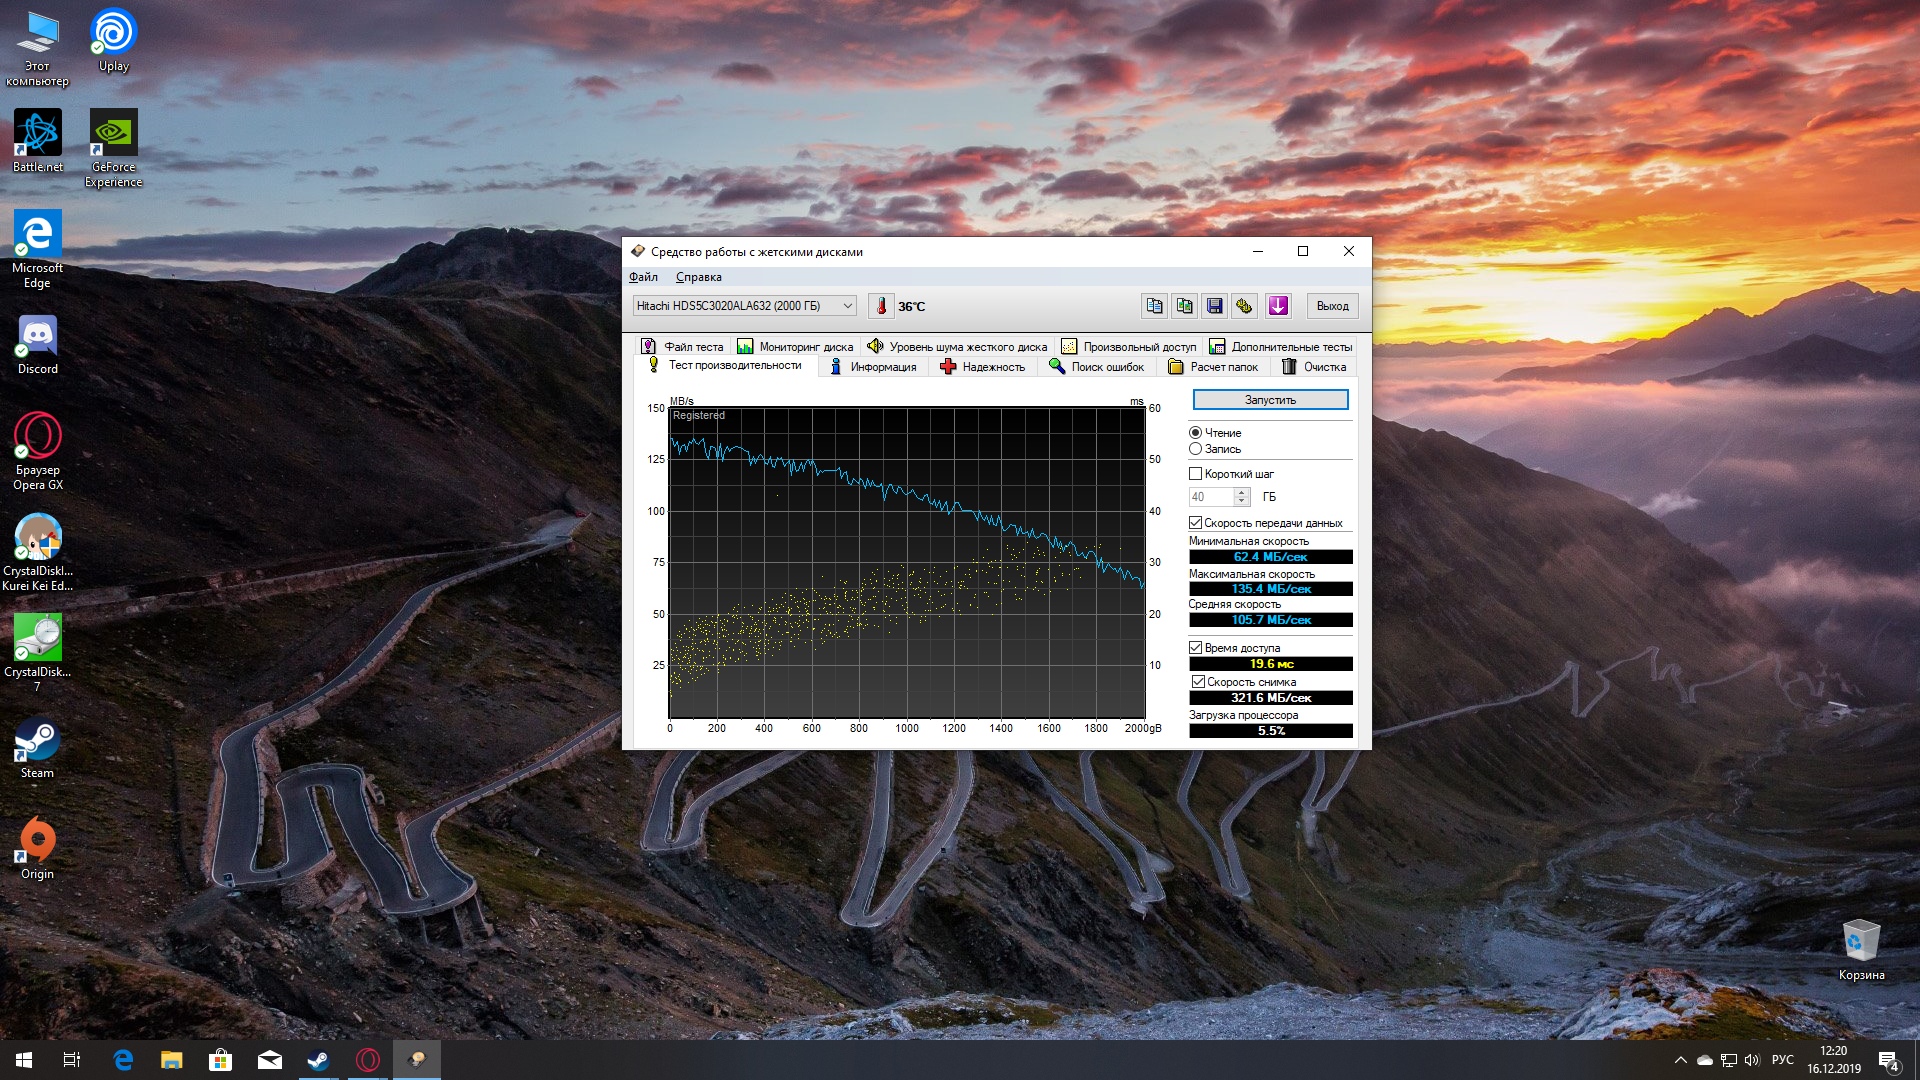Click the thermometer temperature icon
1920x1080 pixels.
pyautogui.click(x=881, y=306)
